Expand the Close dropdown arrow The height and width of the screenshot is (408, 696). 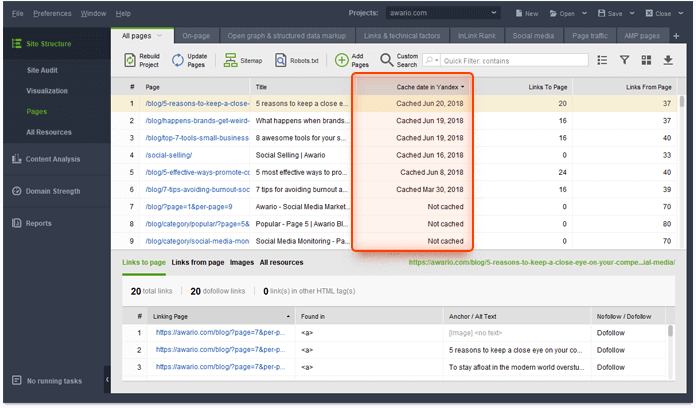coord(680,13)
